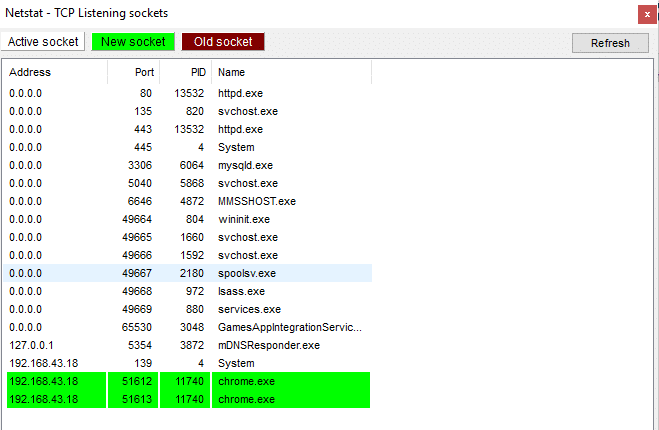This screenshot has width=659, height=430.
Task: Select the chrome.exe row with port 51612
Action: [x=246, y=381]
